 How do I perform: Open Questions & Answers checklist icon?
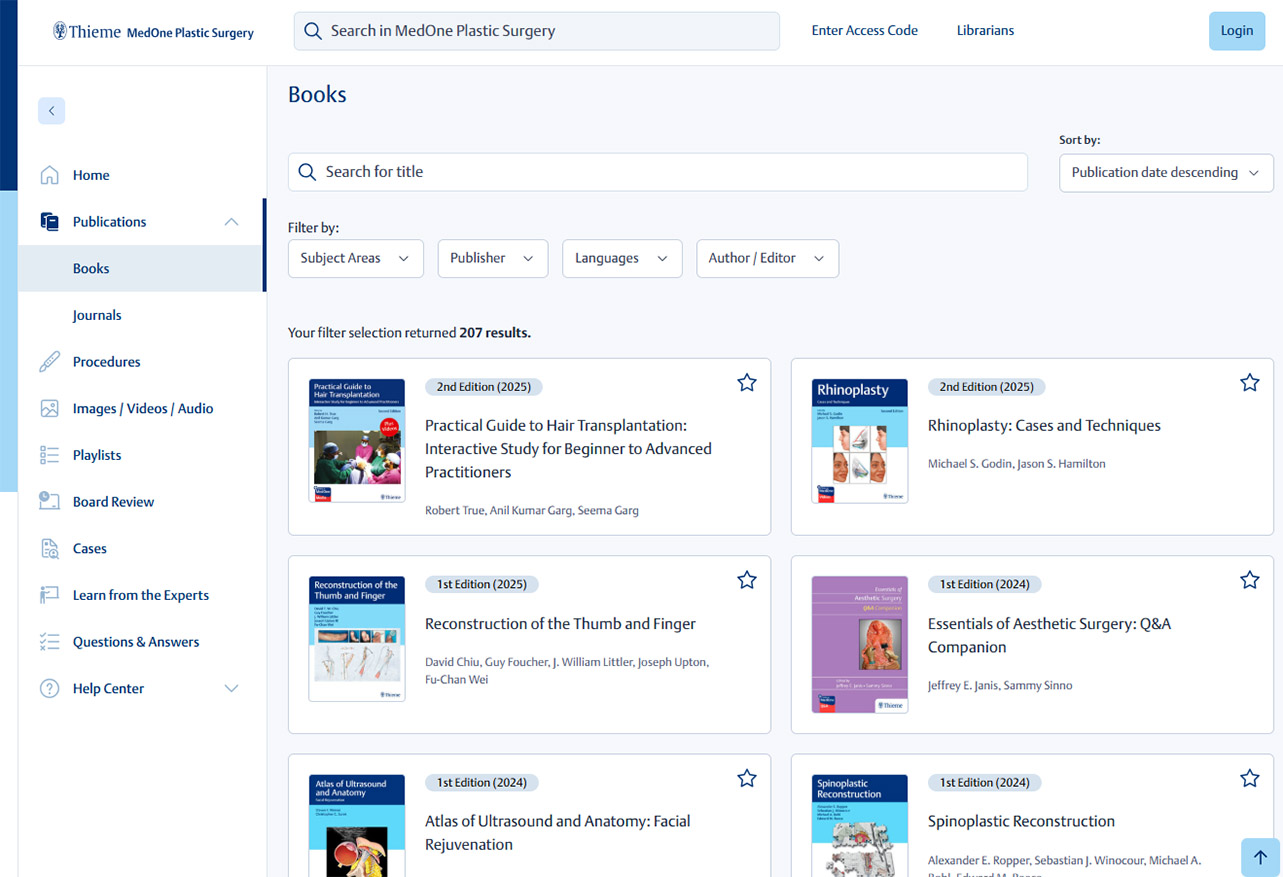[47, 641]
